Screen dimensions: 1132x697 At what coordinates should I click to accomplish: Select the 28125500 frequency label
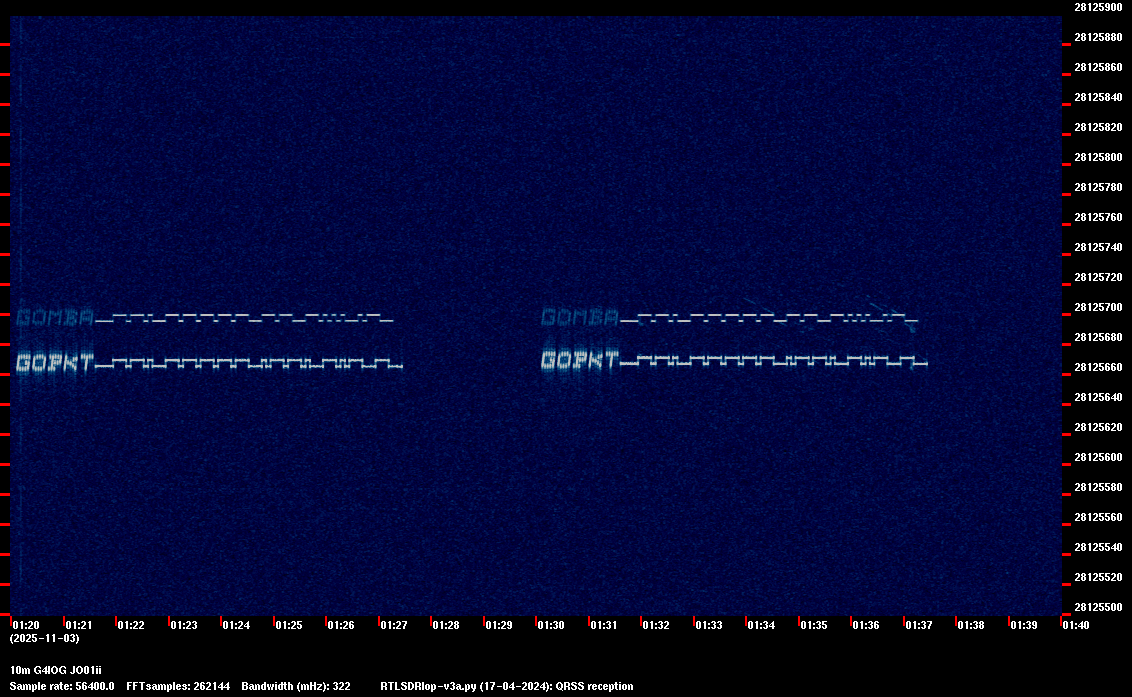click(1098, 607)
